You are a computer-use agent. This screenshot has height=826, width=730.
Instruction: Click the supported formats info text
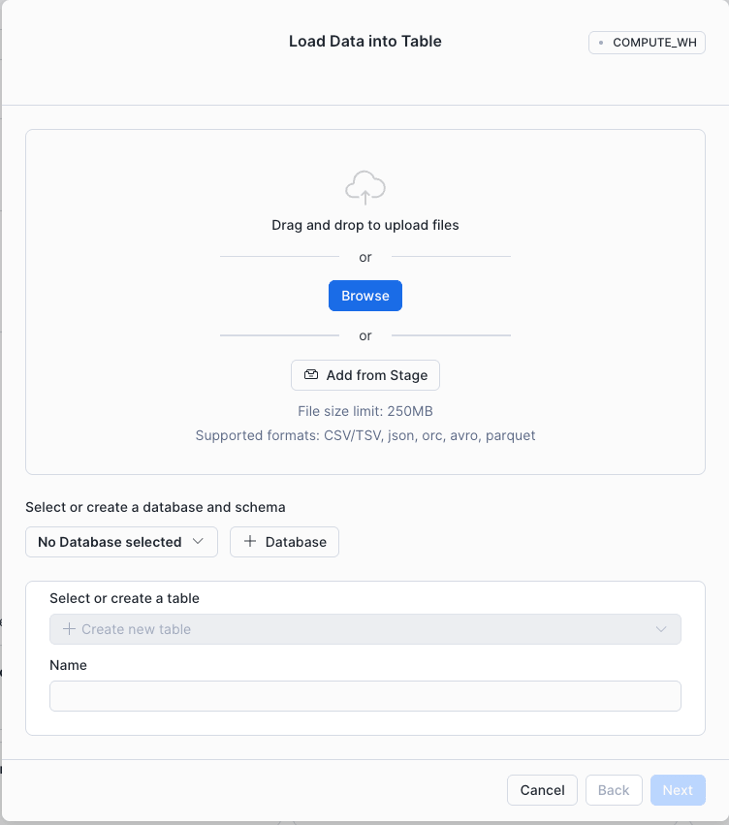click(x=365, y=435)
